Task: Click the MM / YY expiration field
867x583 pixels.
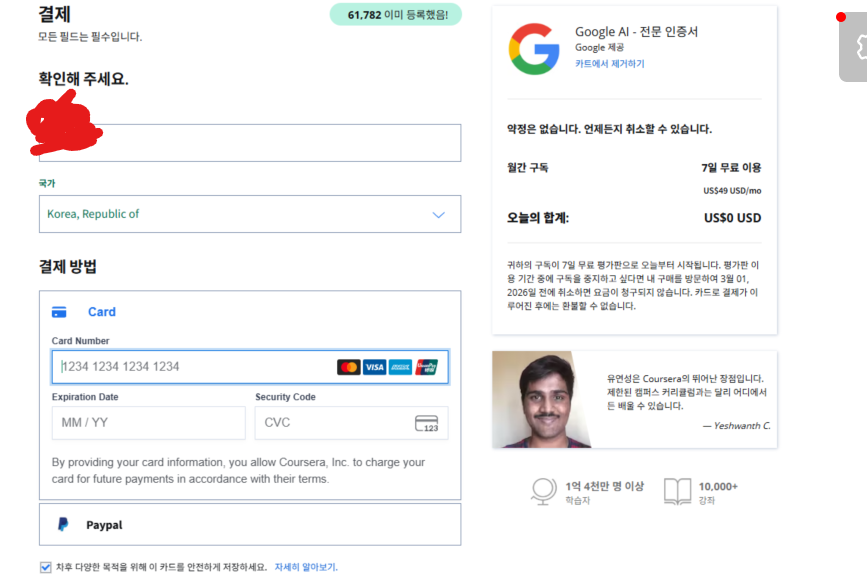Action: (x=149, y=423)
